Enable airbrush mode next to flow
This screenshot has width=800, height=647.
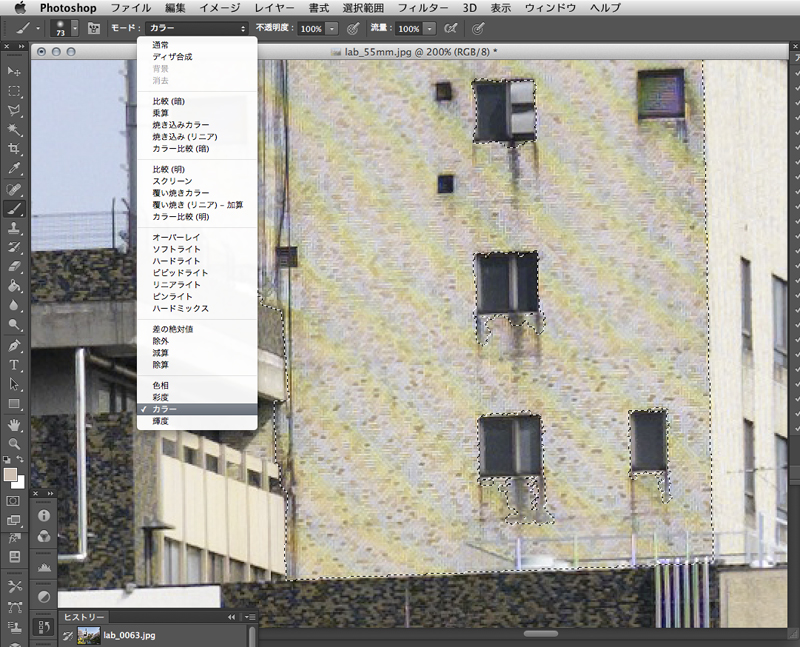451,29
